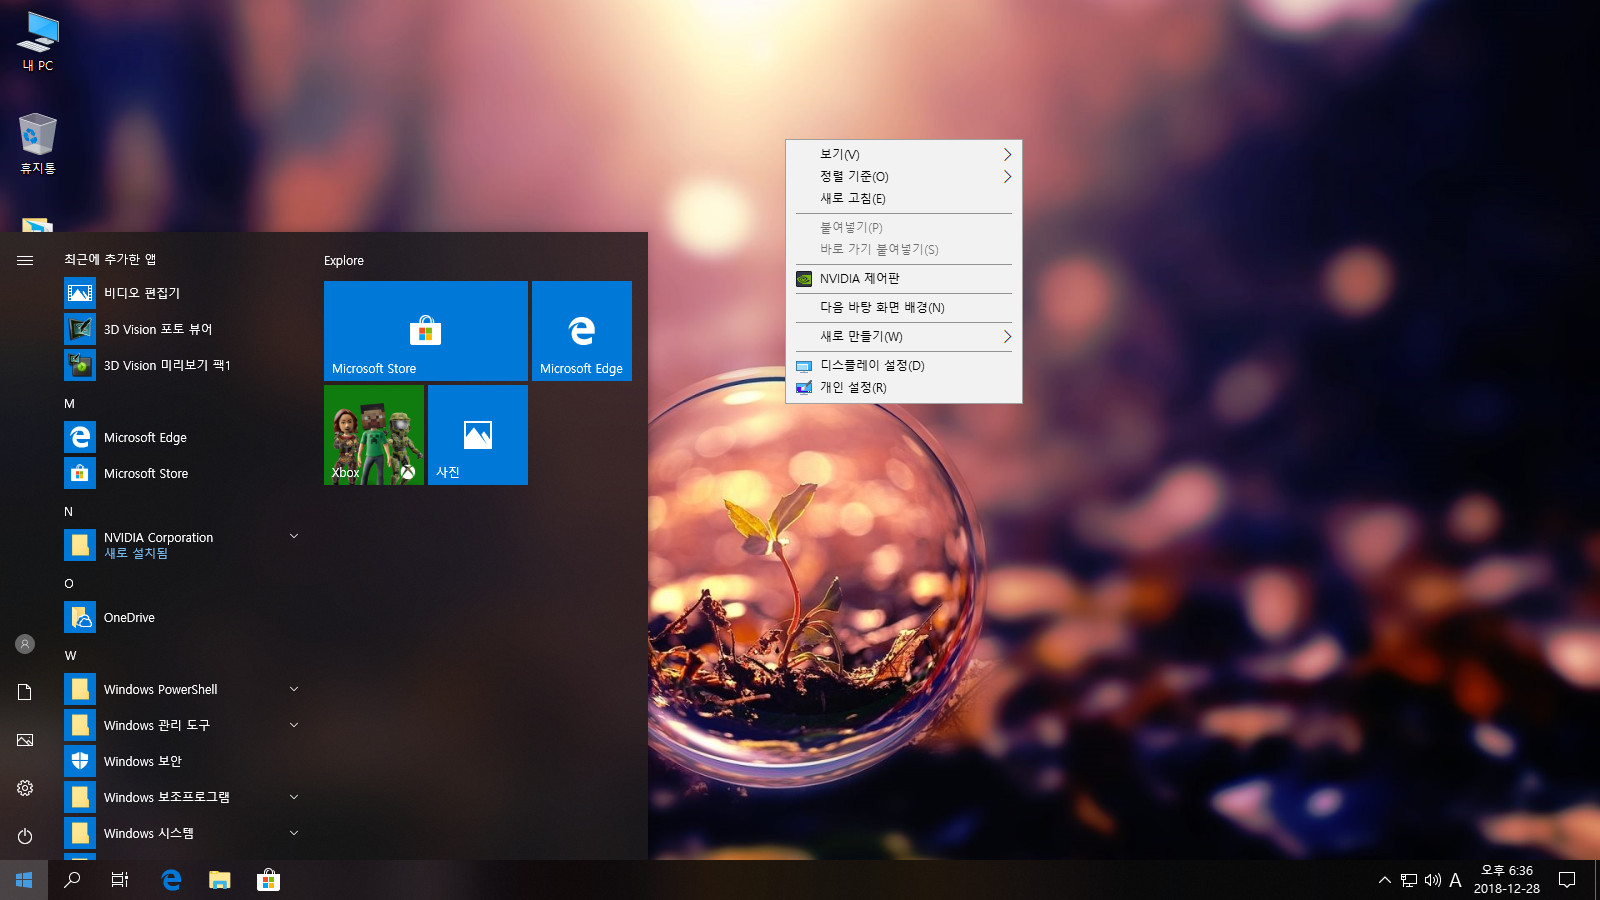Click the Explore tile group title
The height and width of the screenshot is (900, 1600).
coord(344,260)
